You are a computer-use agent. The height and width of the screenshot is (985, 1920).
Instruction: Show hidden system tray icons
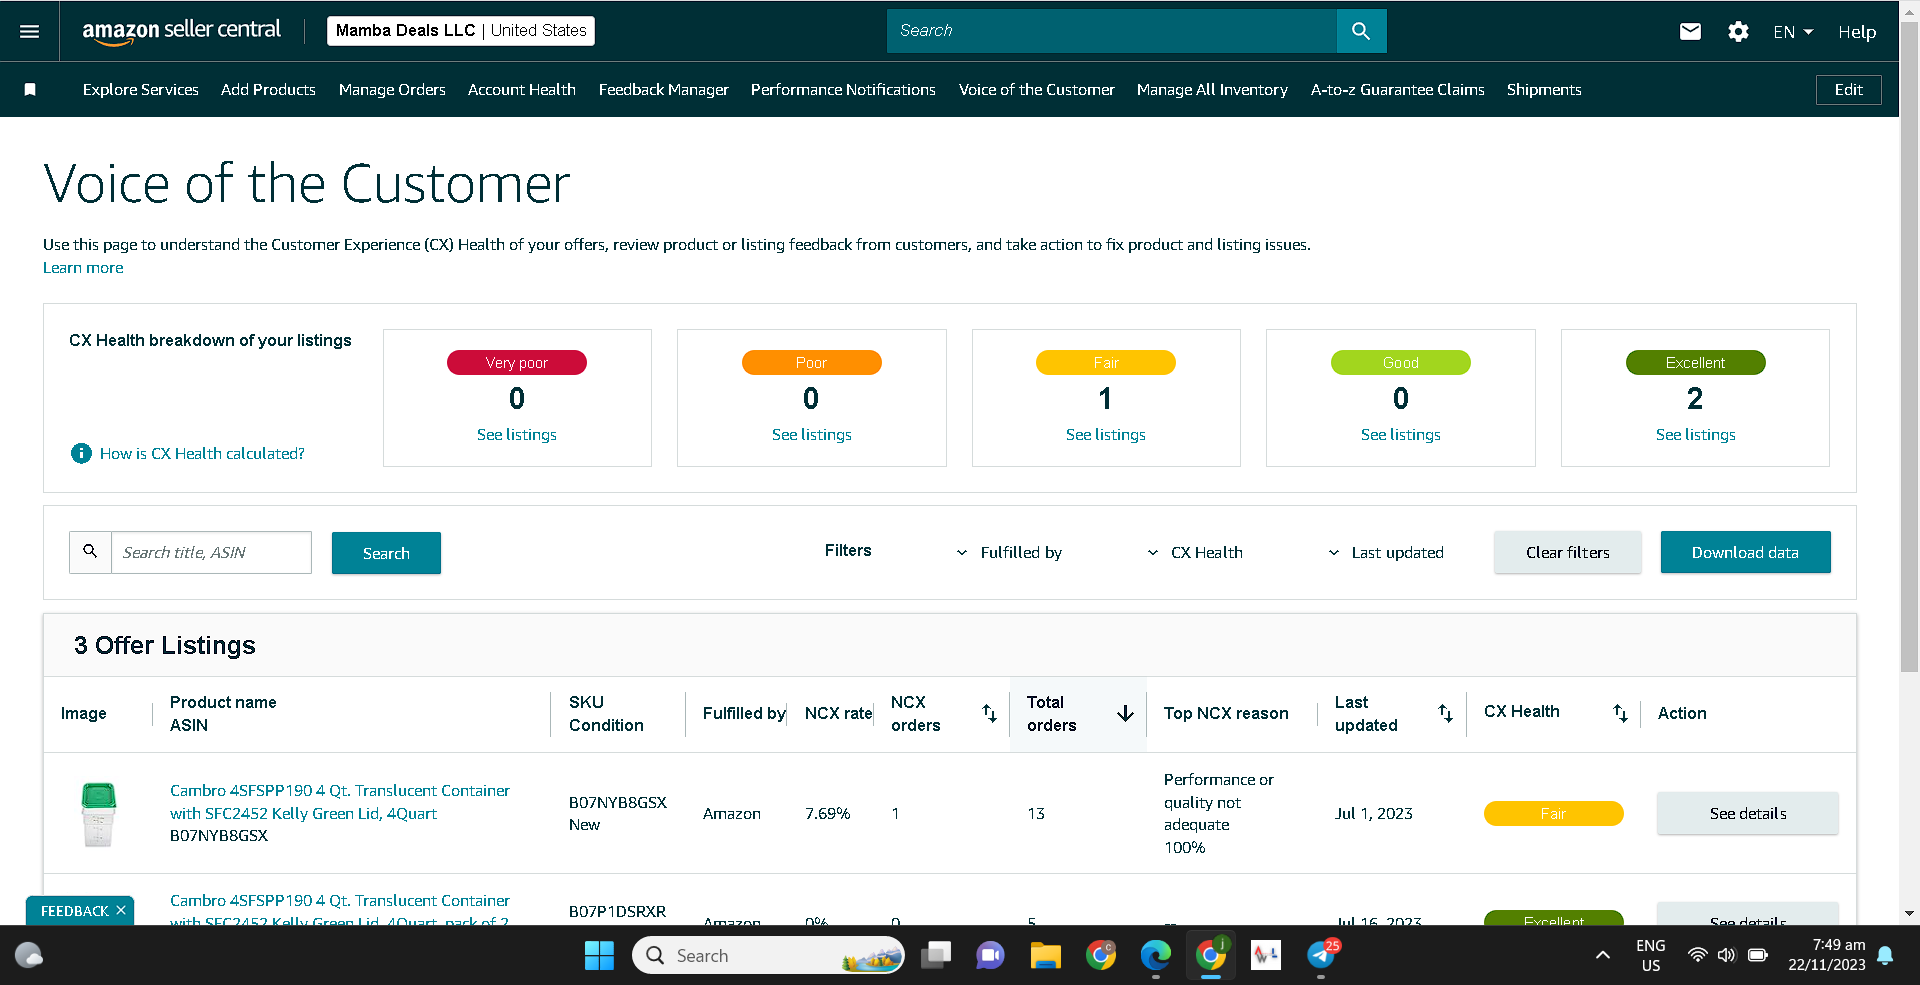(1603, 956)
